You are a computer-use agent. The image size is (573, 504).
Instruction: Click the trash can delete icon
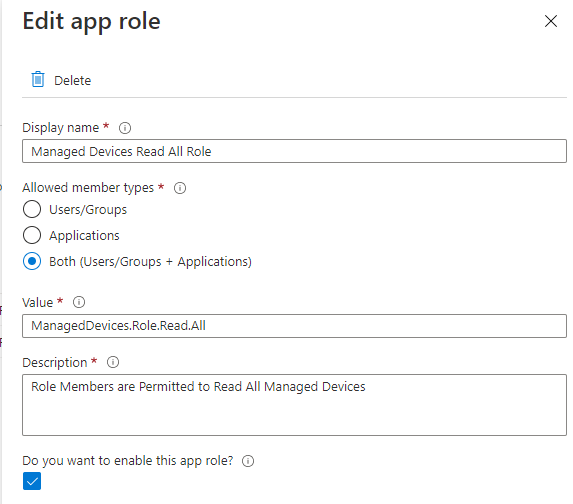tap(38, 79)
